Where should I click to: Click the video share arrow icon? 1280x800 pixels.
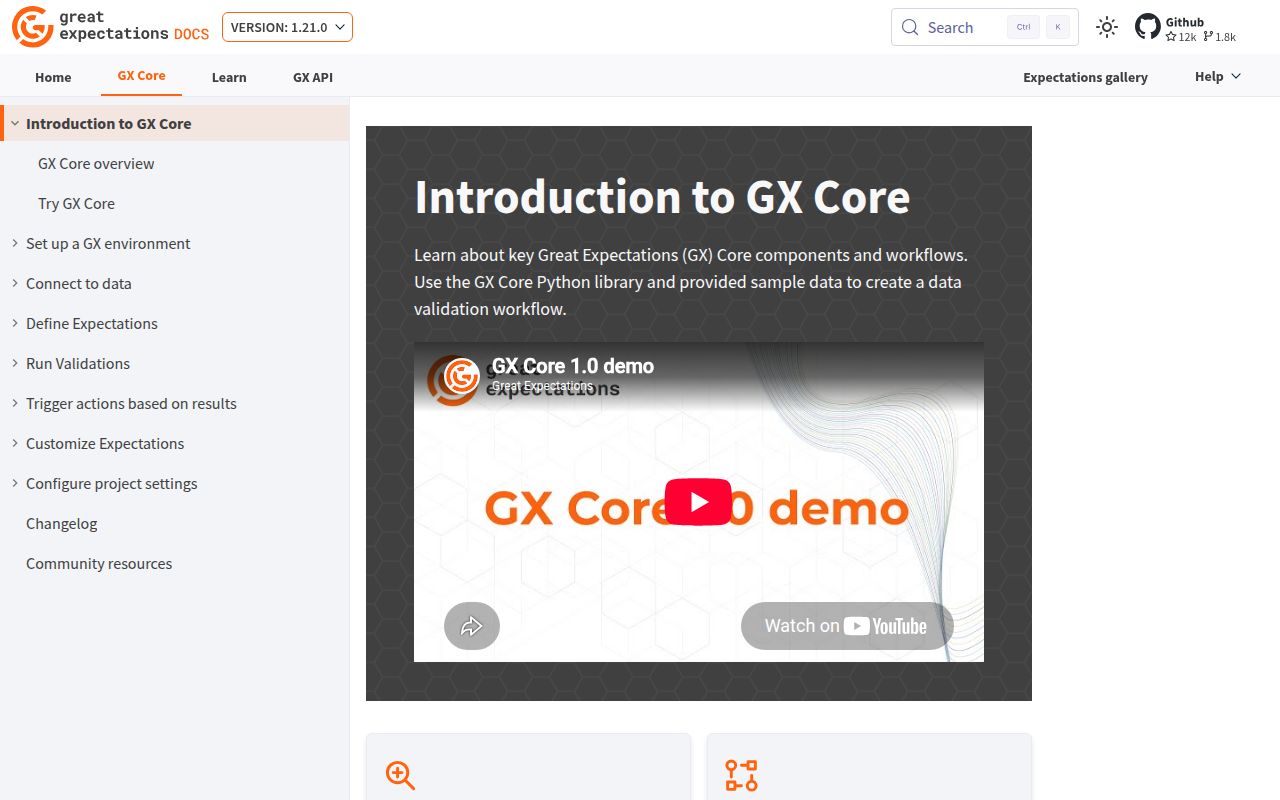tap(472, 626)
